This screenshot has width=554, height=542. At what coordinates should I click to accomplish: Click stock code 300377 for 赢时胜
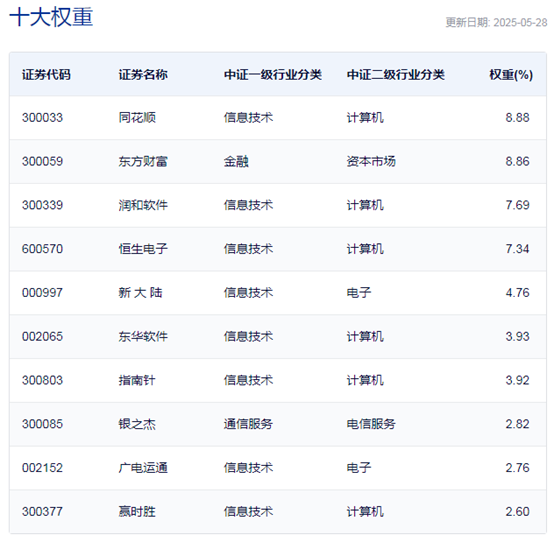click(x=42, y=512)
